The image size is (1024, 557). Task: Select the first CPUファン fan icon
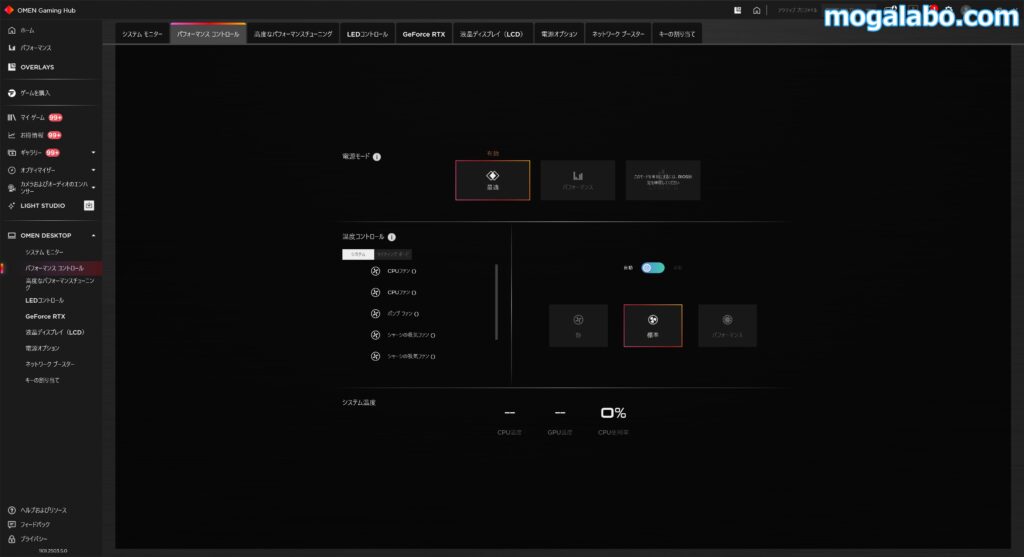point(376,271)
